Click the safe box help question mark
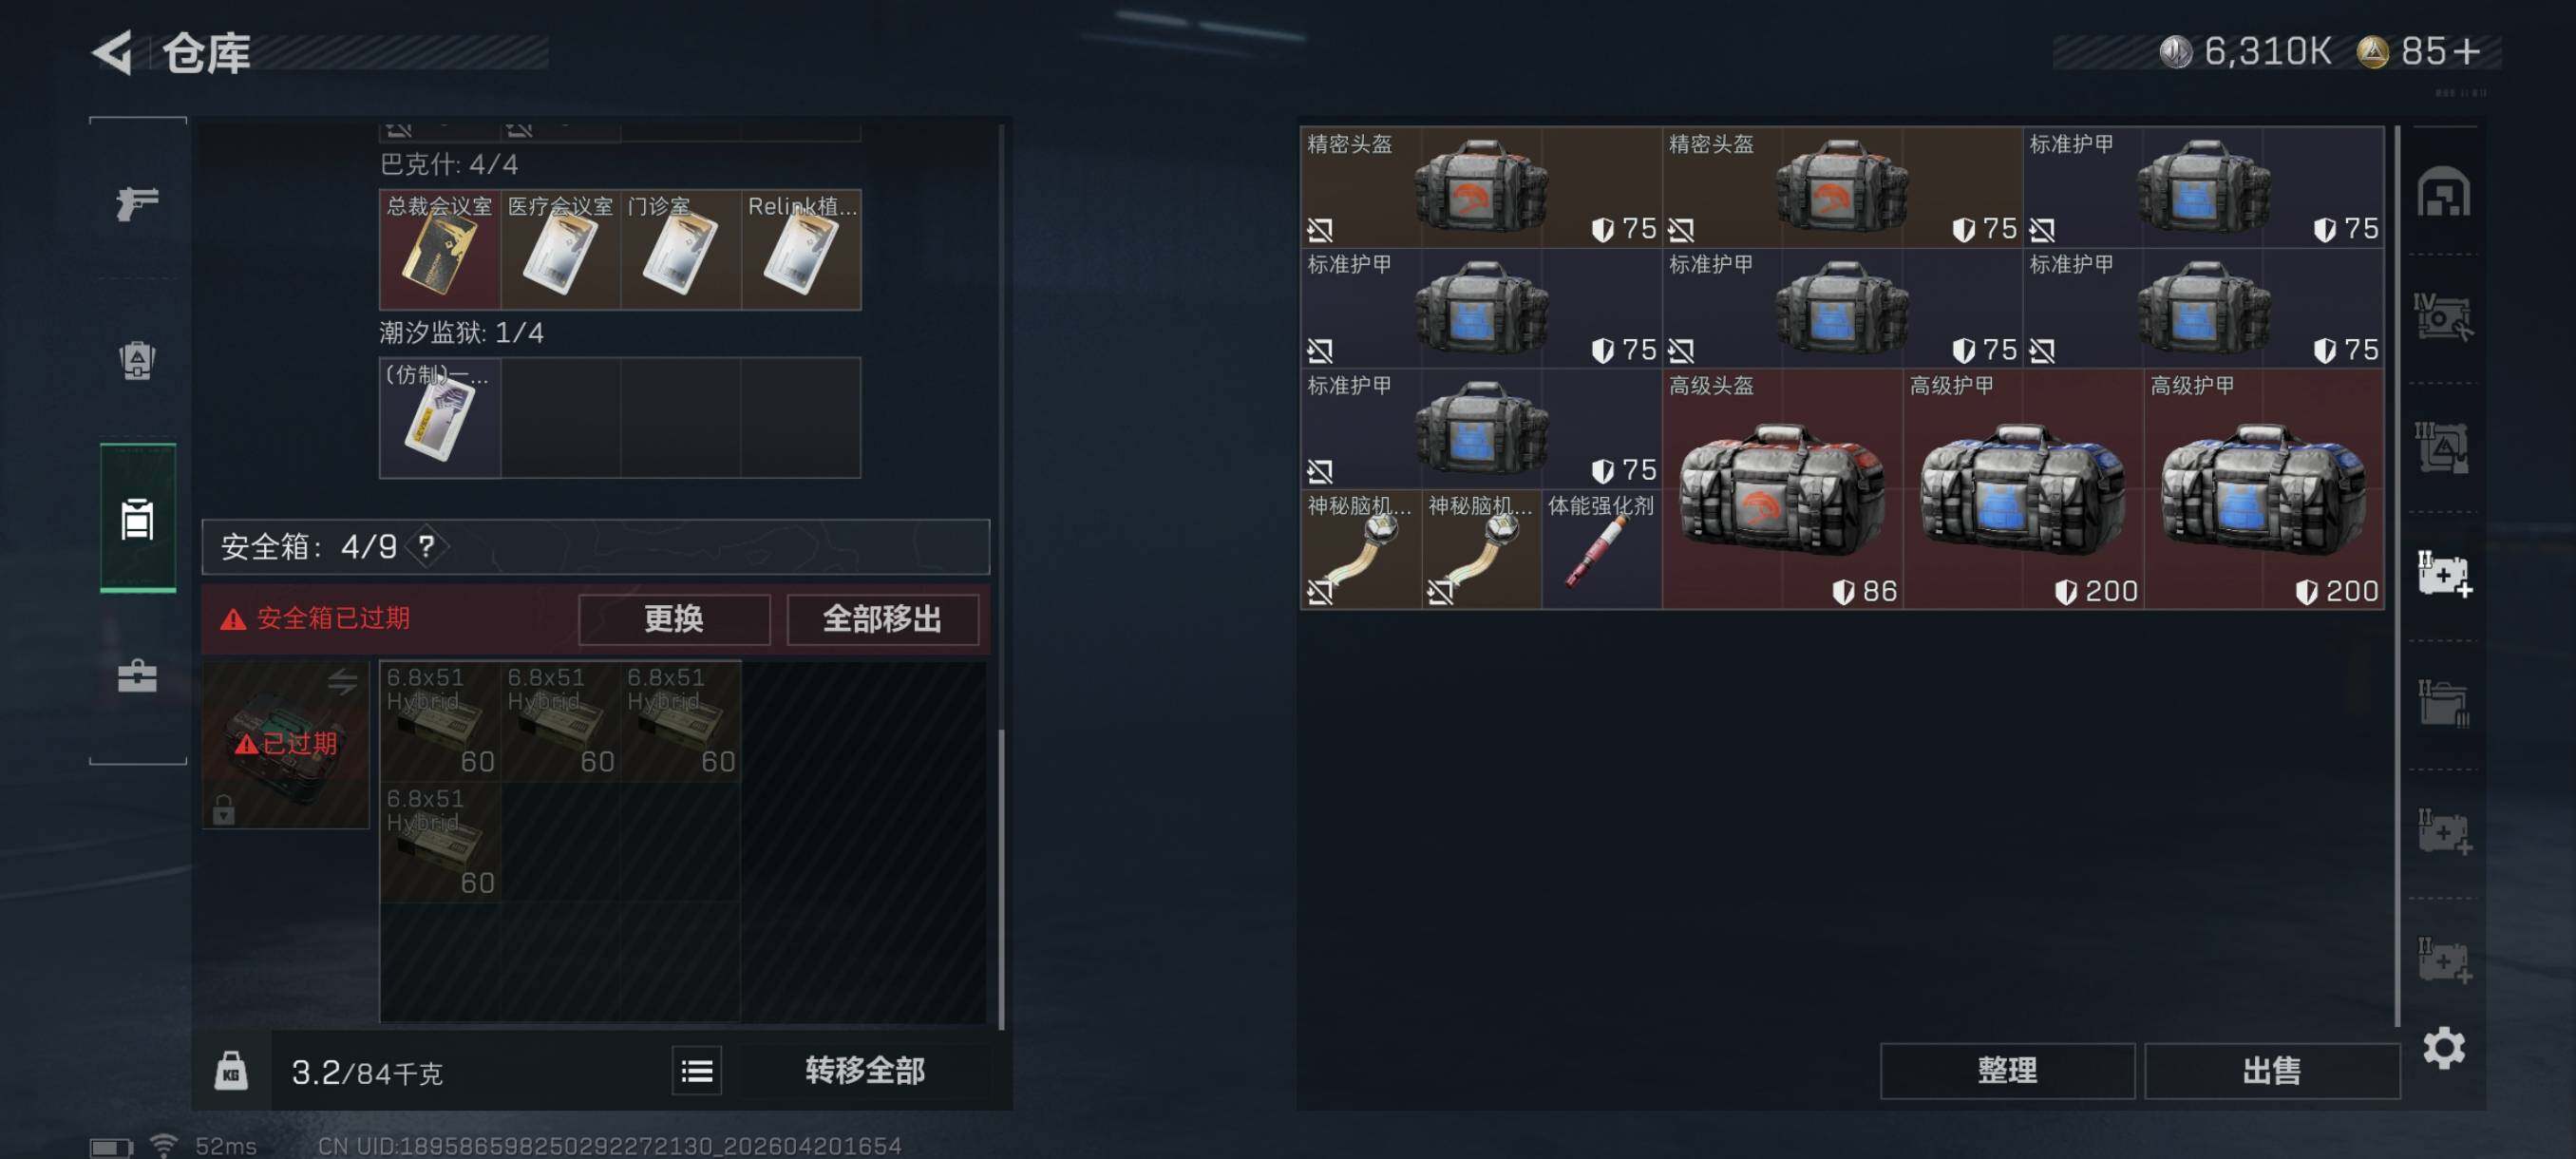 point(427,546)
